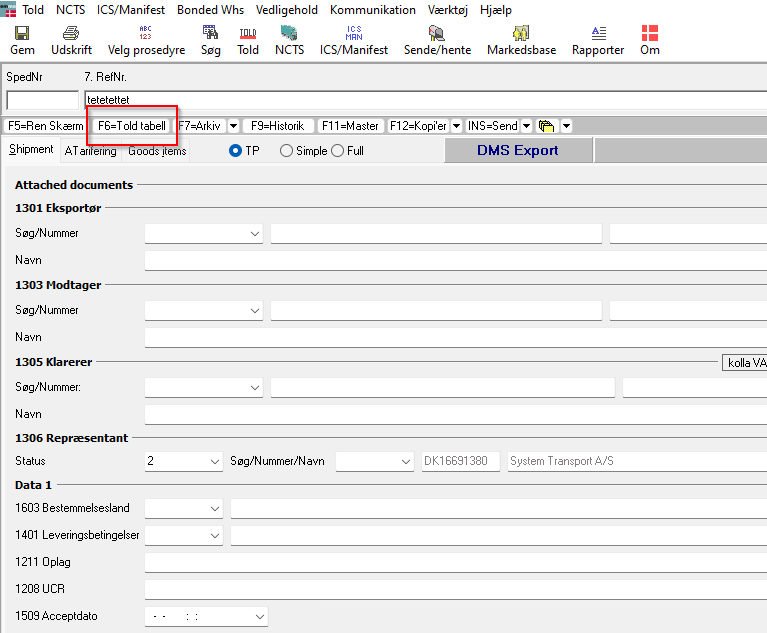Click the Rapporter toolbar icon
The width and height of the screenshot is (767, 633).
tap(598, 33)
